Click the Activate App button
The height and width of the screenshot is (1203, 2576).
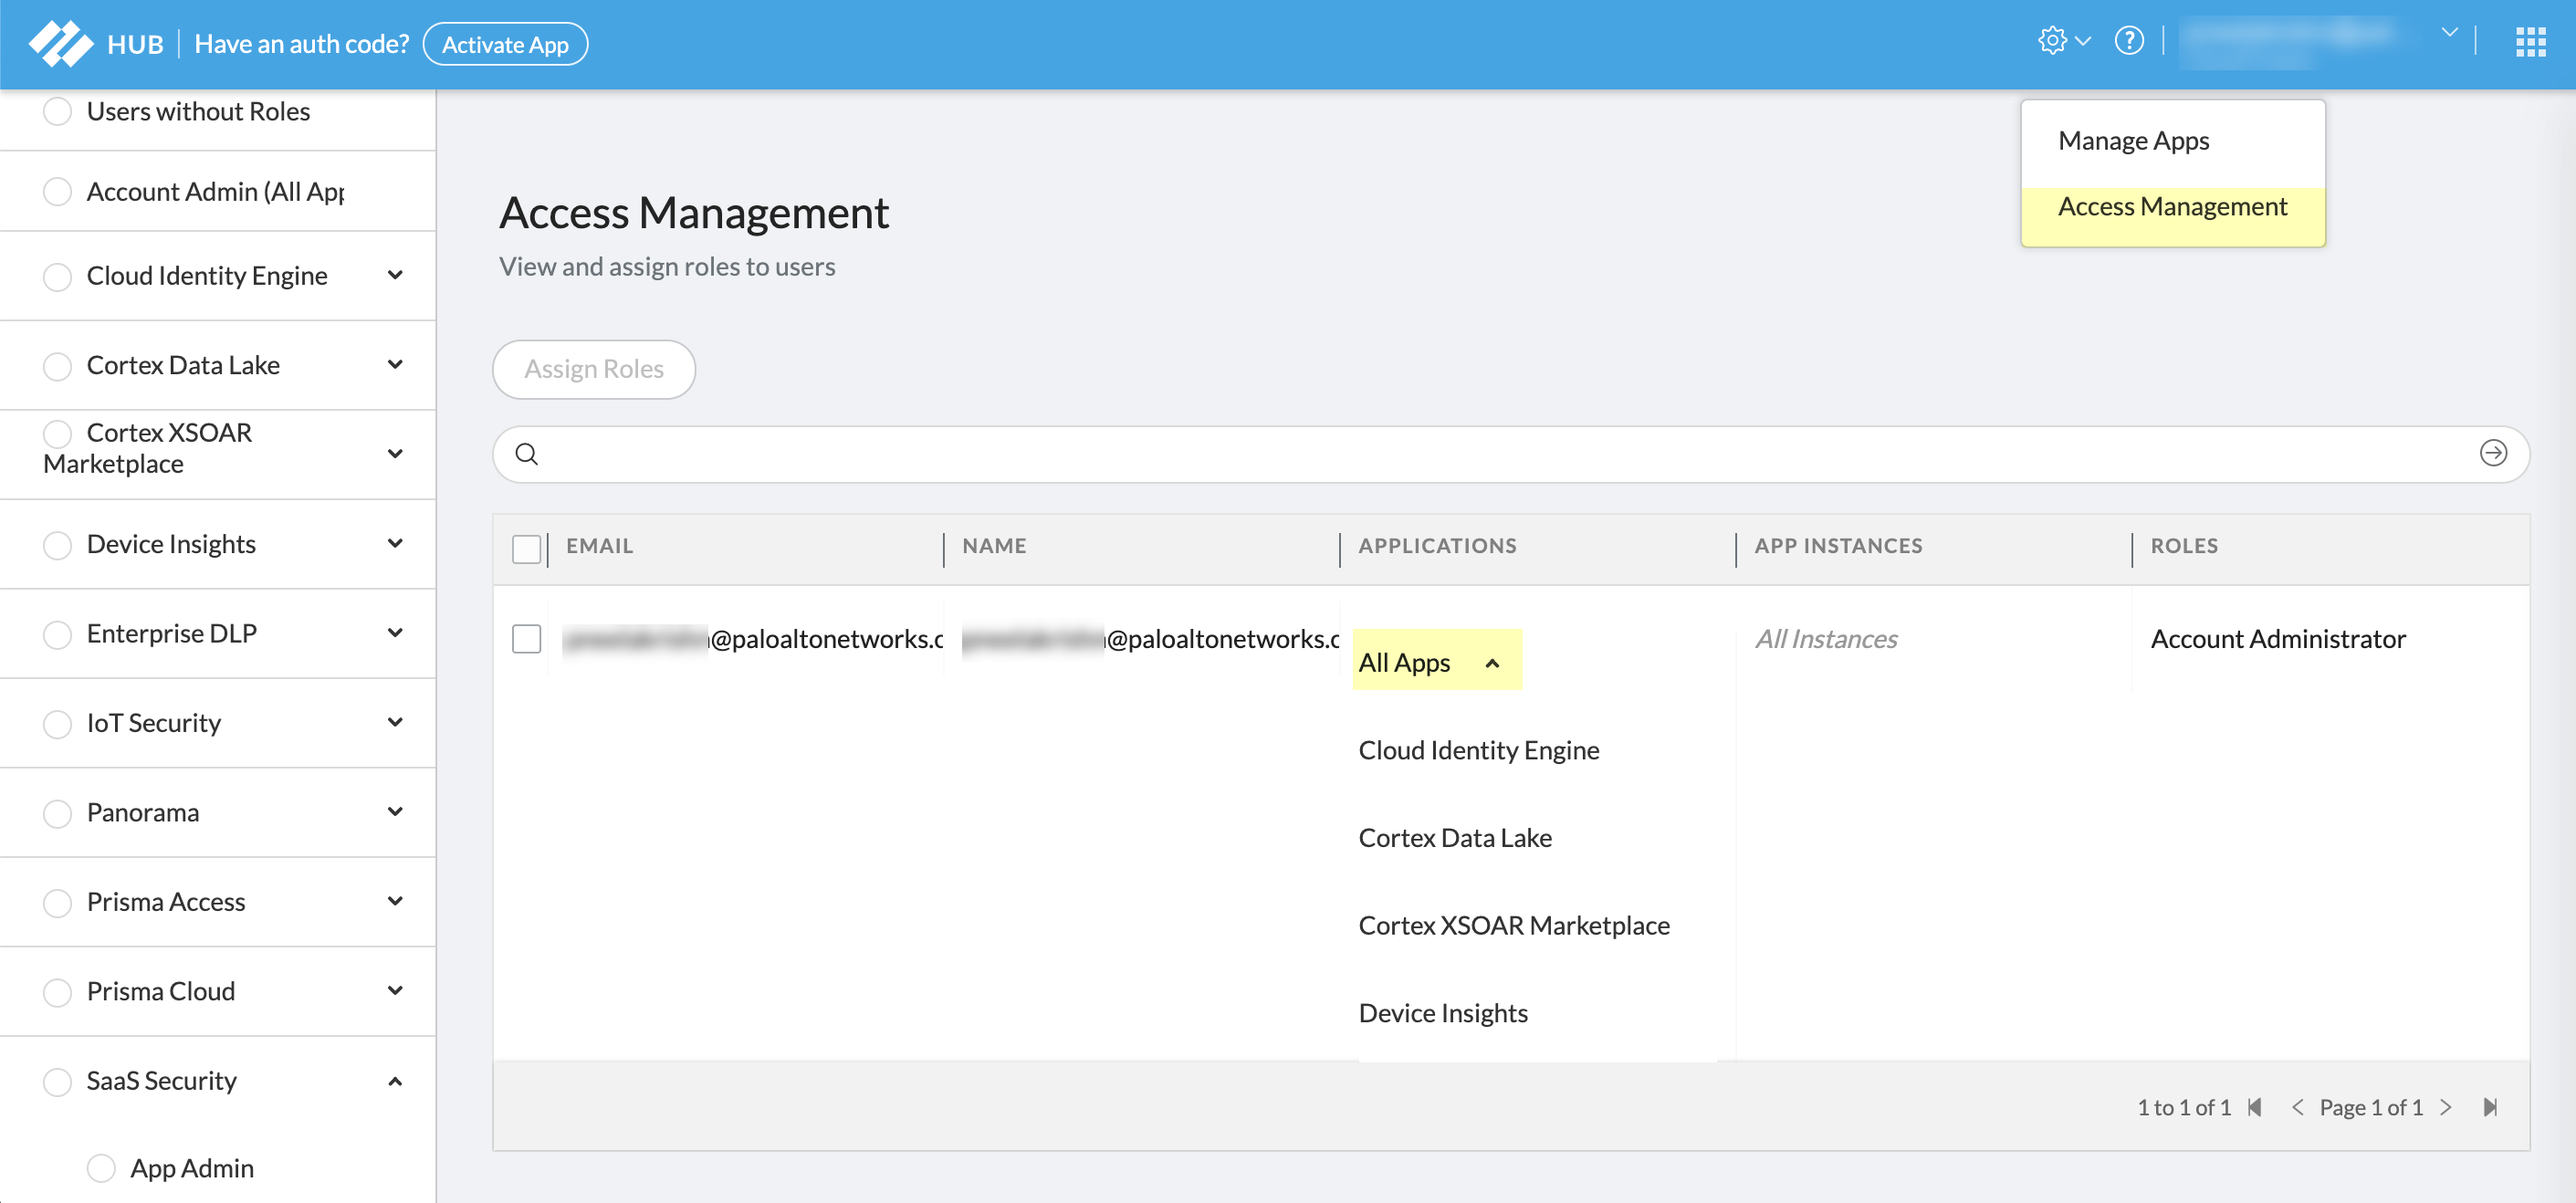pyautogui.click(x=505, y=44)
